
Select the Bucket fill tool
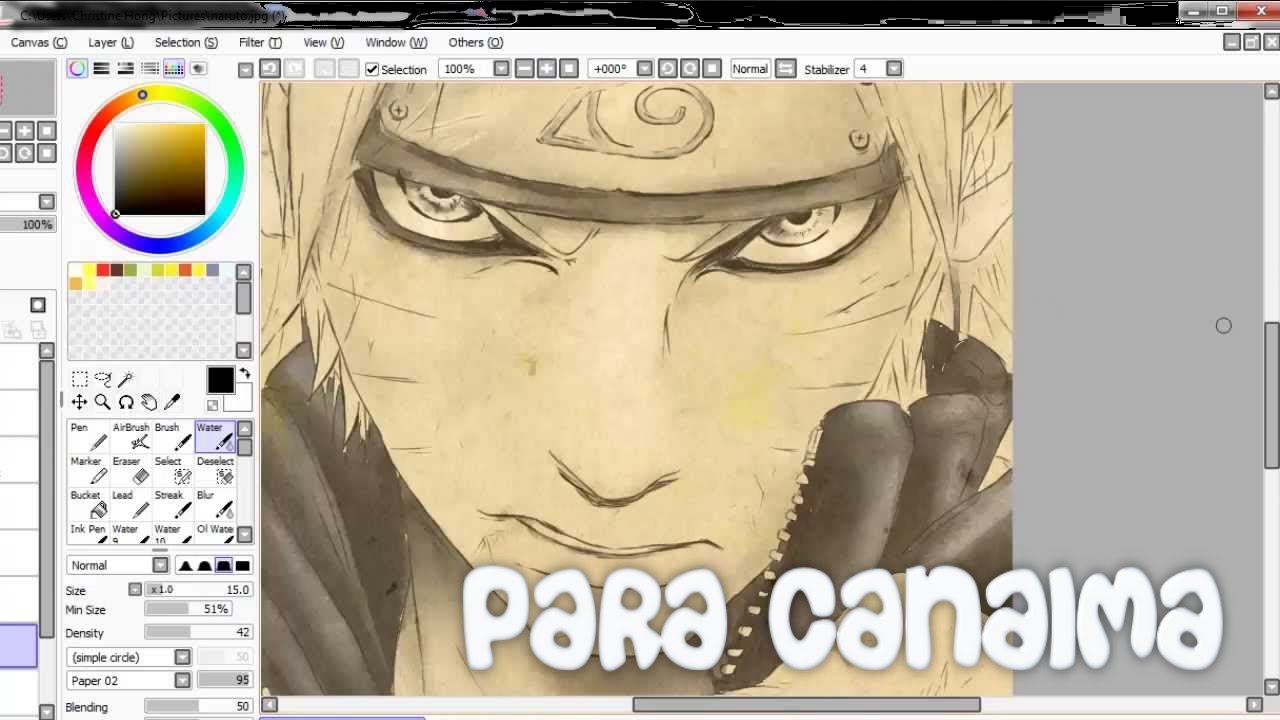(x=89, y=504)
